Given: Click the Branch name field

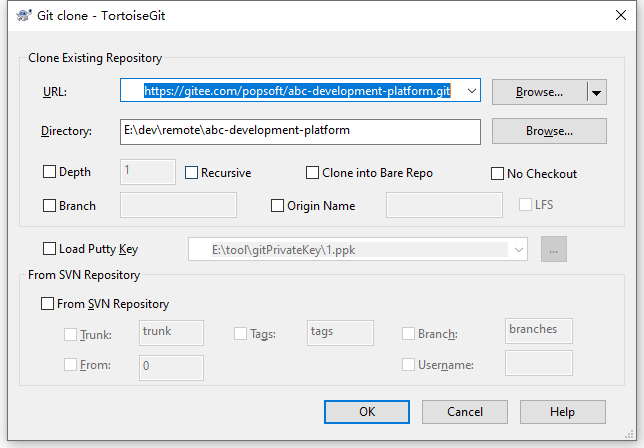Looking at the screenshot, I should pyautogui.click(x=178, y=205).
